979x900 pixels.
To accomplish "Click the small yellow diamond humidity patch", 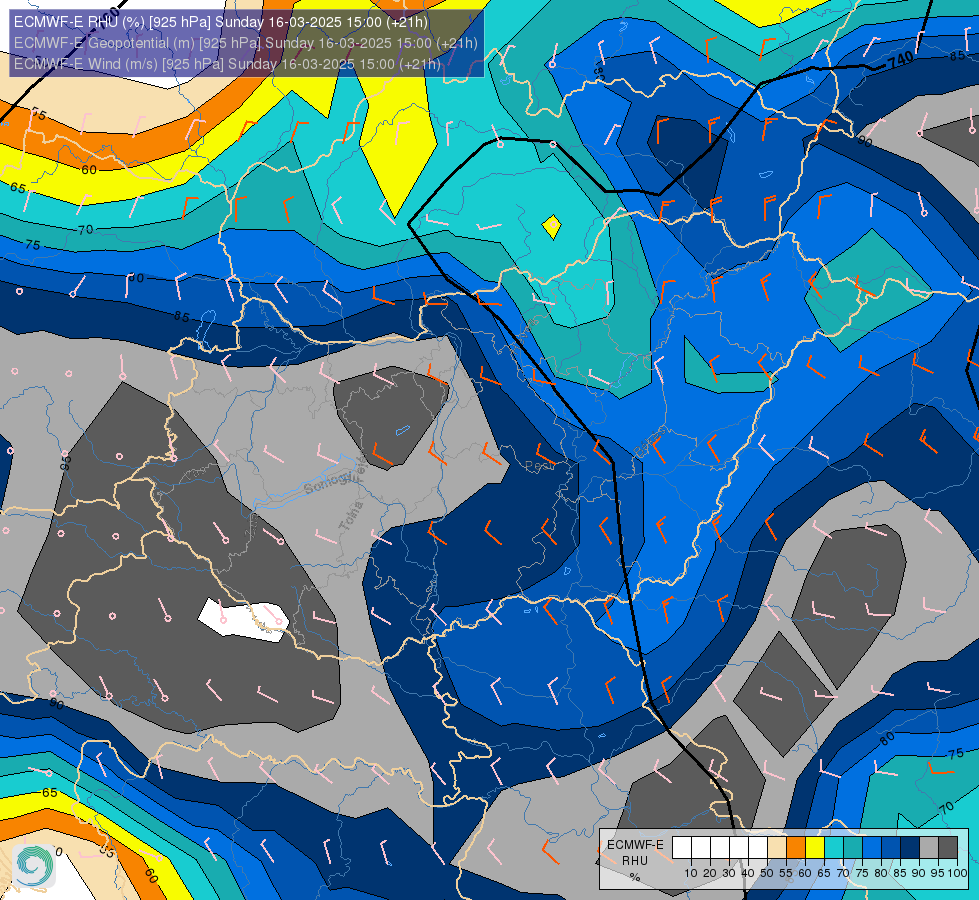I will 551,226.
